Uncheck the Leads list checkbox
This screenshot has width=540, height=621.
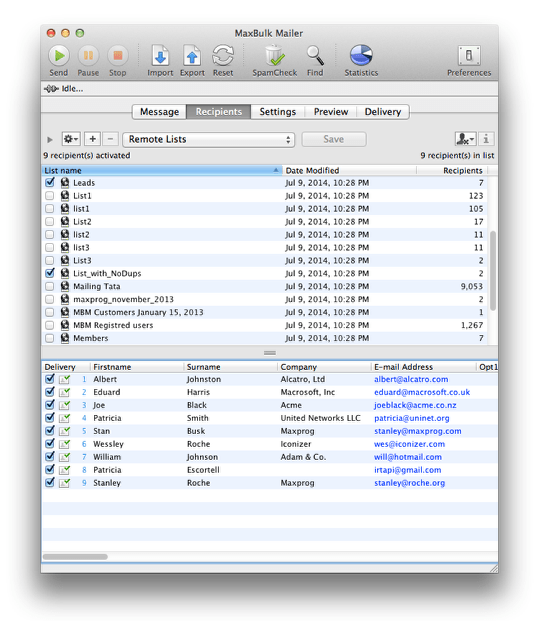point(50,182)
